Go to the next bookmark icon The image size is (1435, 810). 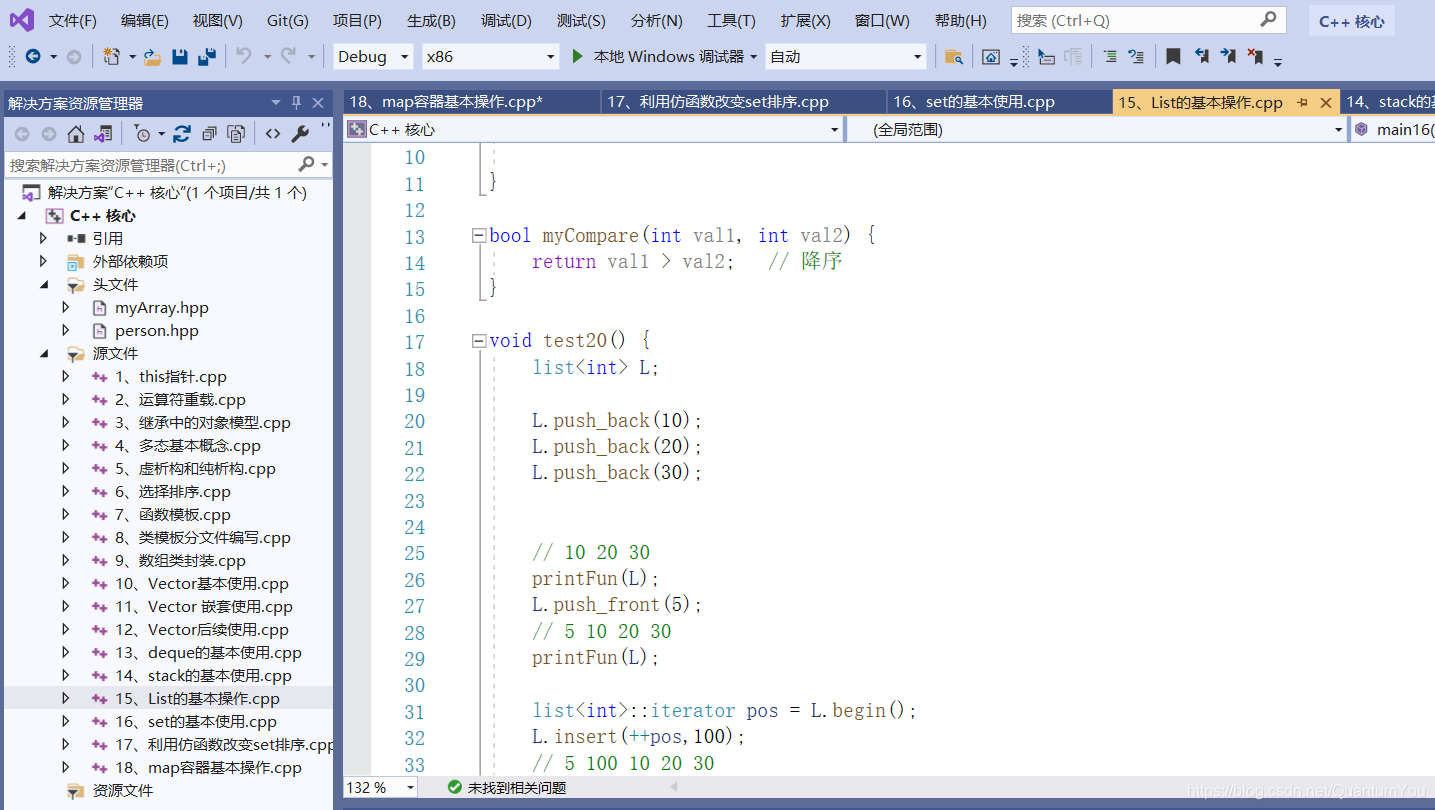[x=1228, y=57]
